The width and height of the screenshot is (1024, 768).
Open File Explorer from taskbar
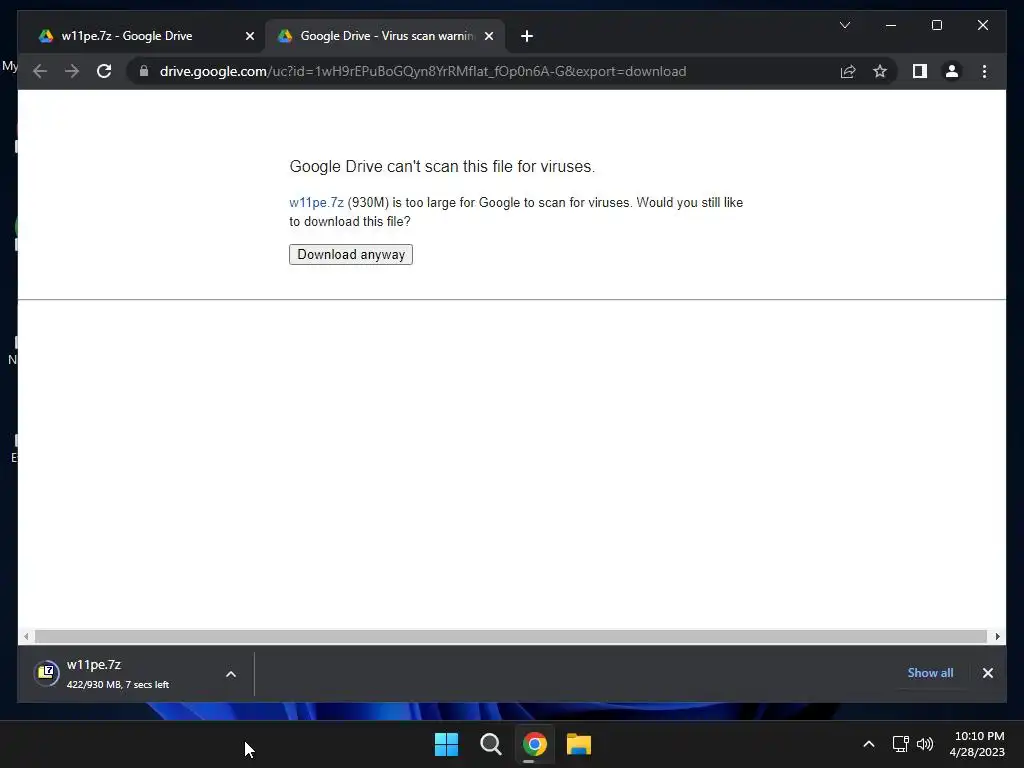579,744
